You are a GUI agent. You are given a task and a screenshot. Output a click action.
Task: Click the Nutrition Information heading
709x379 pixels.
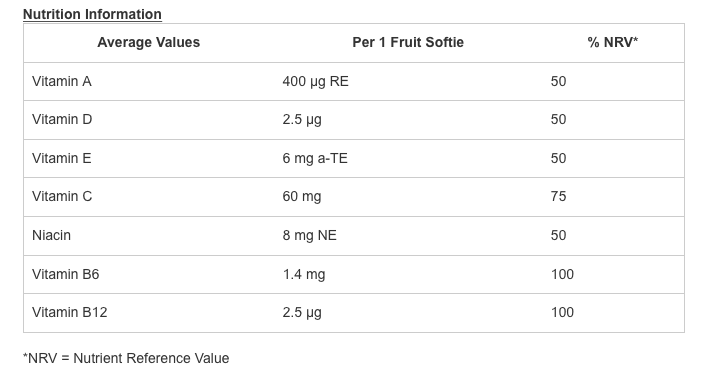click(x=92, y=14)
